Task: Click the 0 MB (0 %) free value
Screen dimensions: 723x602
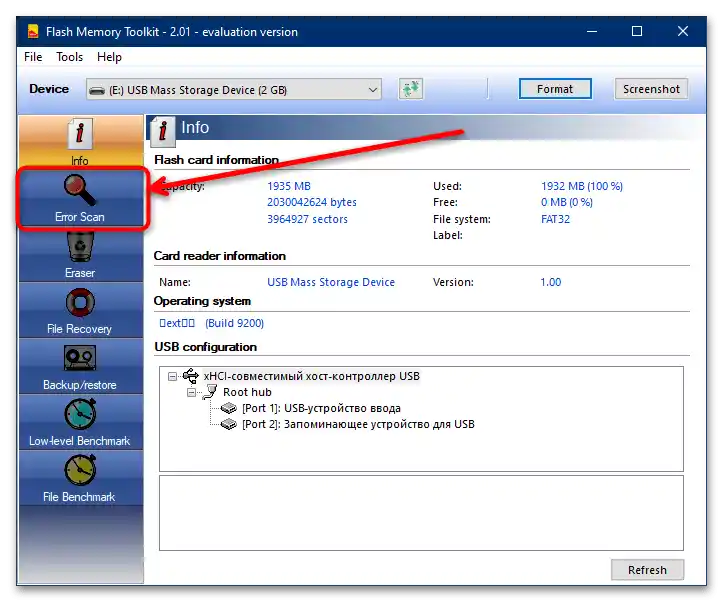Action: [x=567, y=202]
